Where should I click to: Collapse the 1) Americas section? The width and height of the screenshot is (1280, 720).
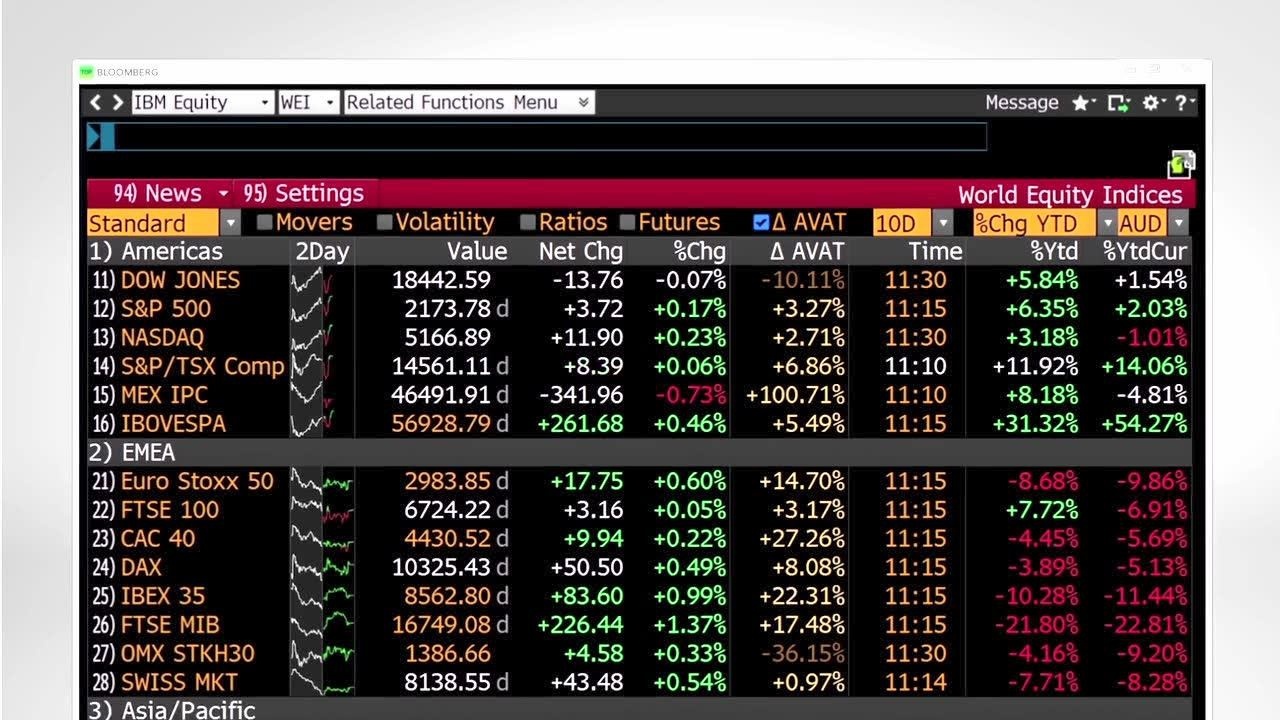(156, 251)
